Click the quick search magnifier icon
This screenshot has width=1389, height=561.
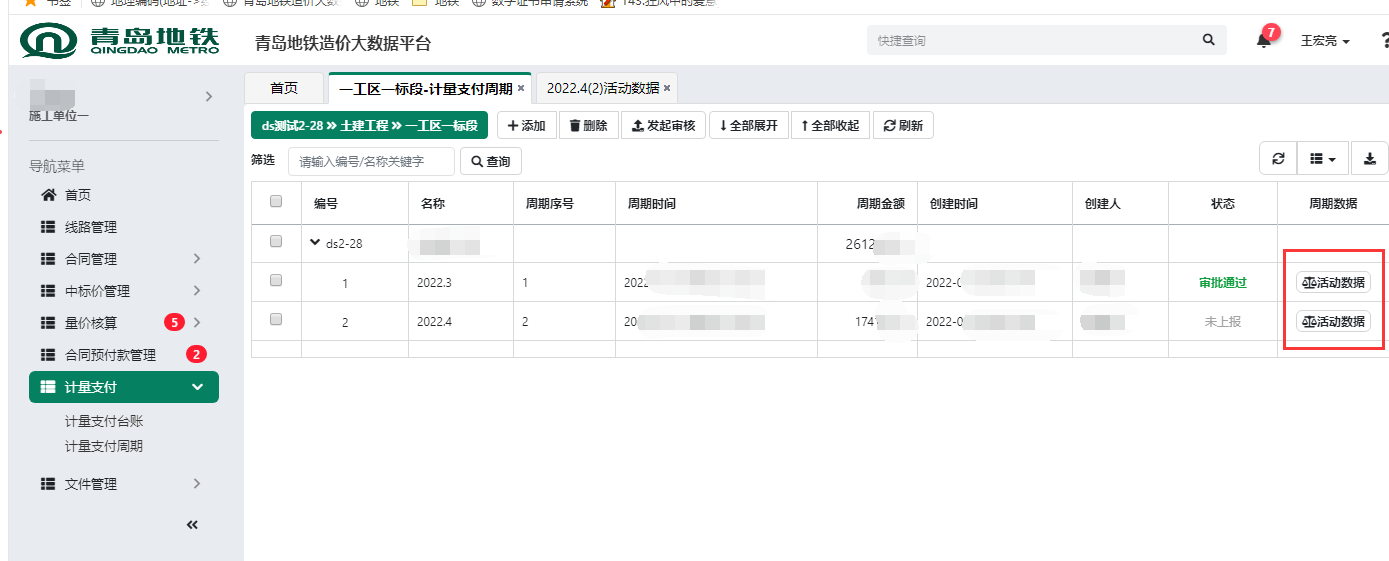[1208, 40]
